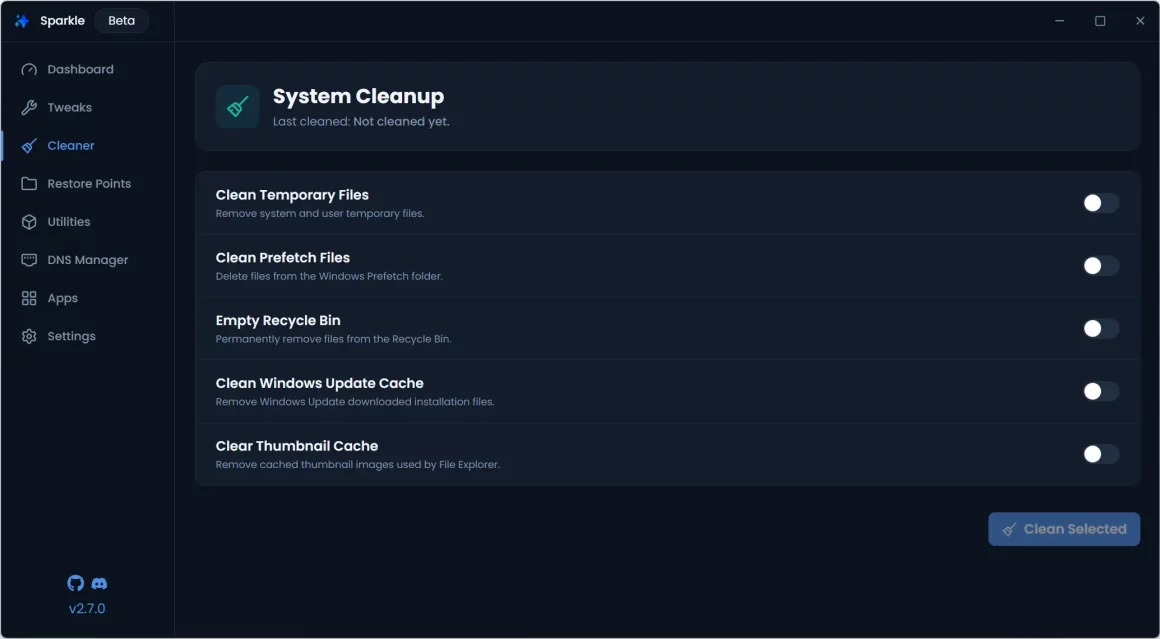Click the Beta badge label
The height and width of the screenshot is (639, 1160).
click(121, 21)
